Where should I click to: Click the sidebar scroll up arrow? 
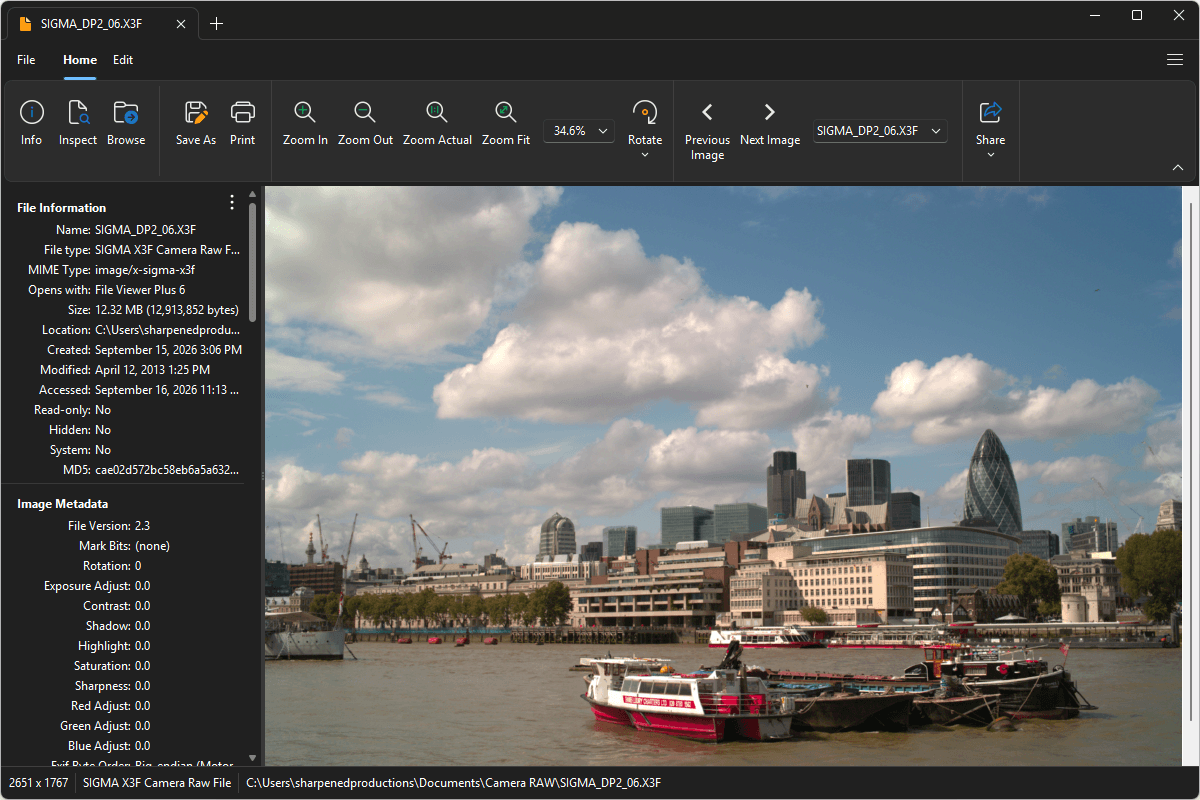[x=253, y=194]
